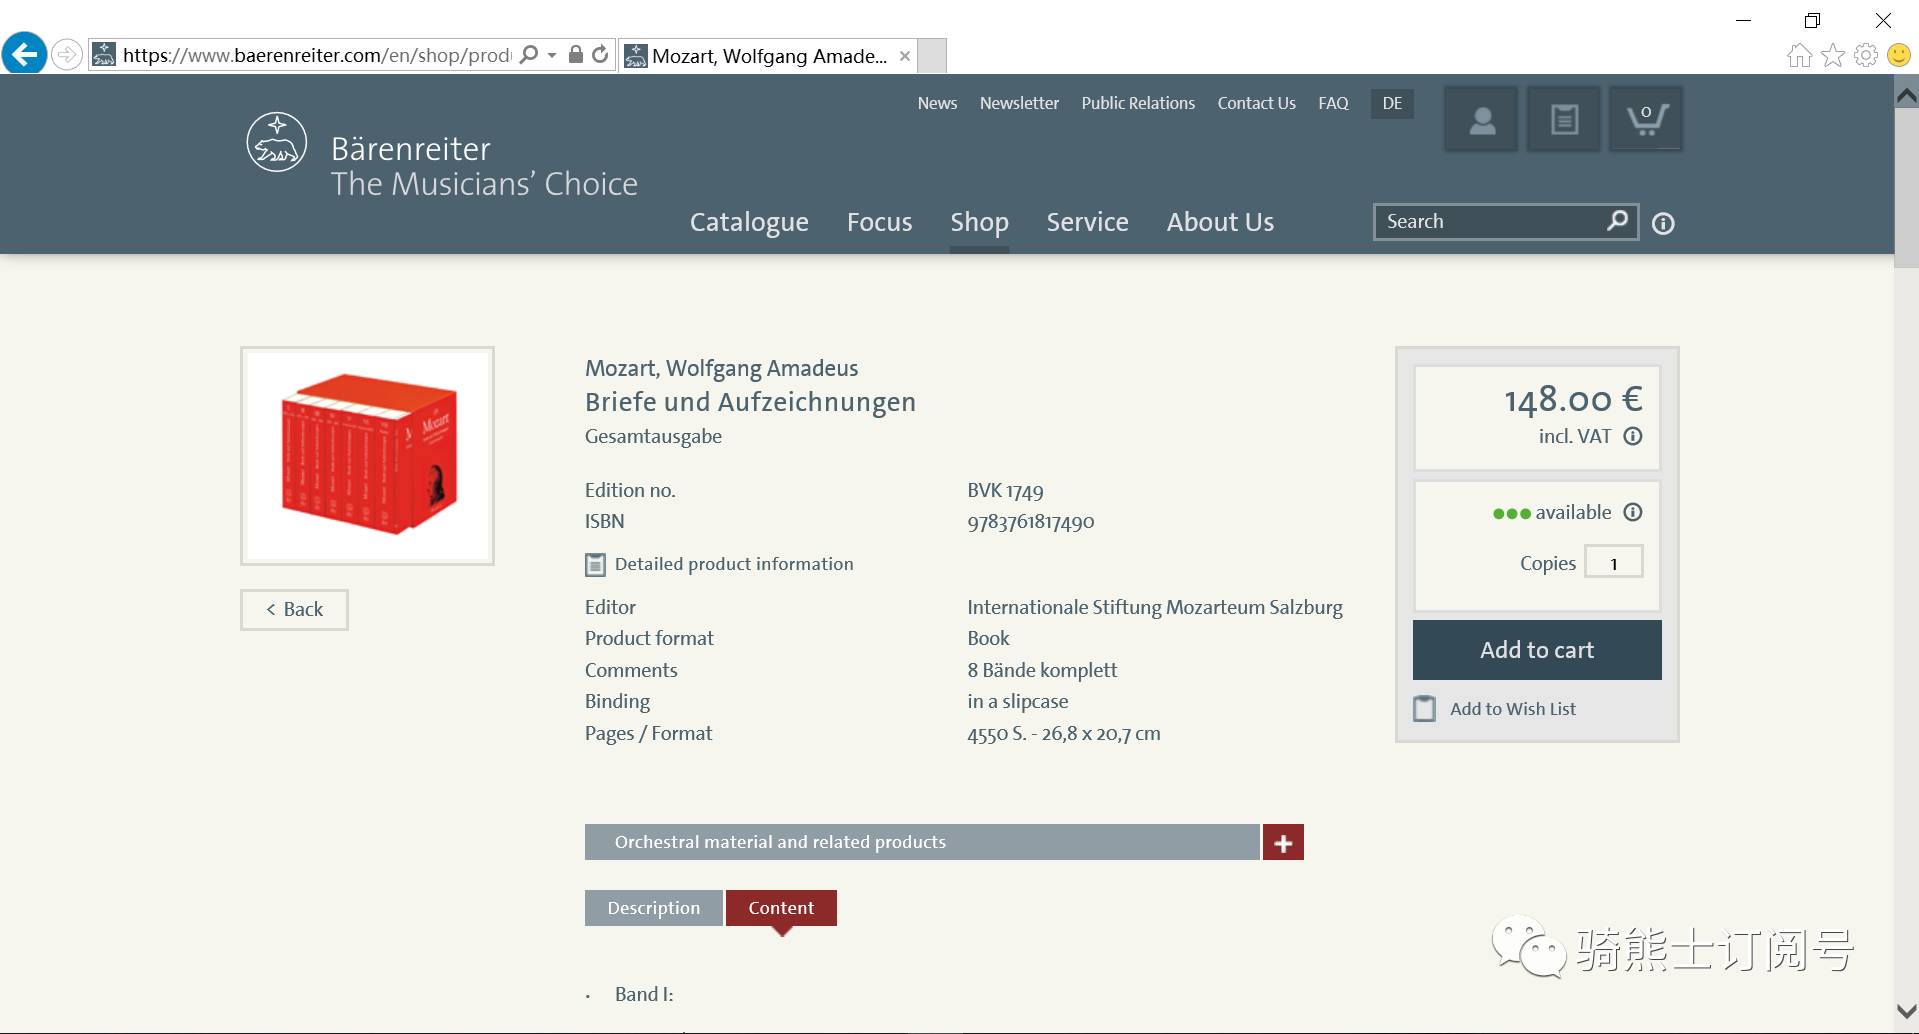Click the address bar URL field
This screenshot has height=1034, width=1919.
click(x=316, y=55)
